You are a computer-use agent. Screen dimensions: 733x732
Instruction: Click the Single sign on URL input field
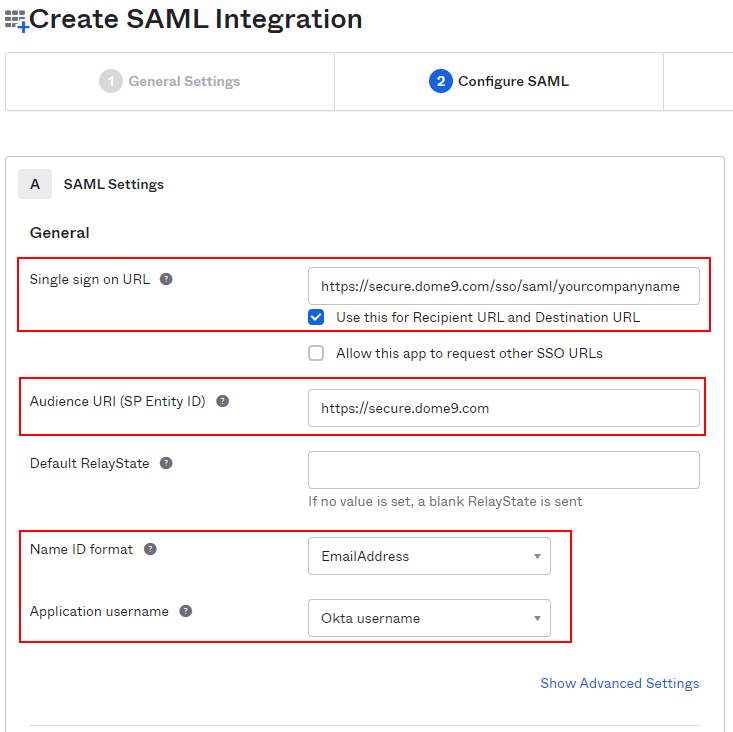(x=503, y=286)
